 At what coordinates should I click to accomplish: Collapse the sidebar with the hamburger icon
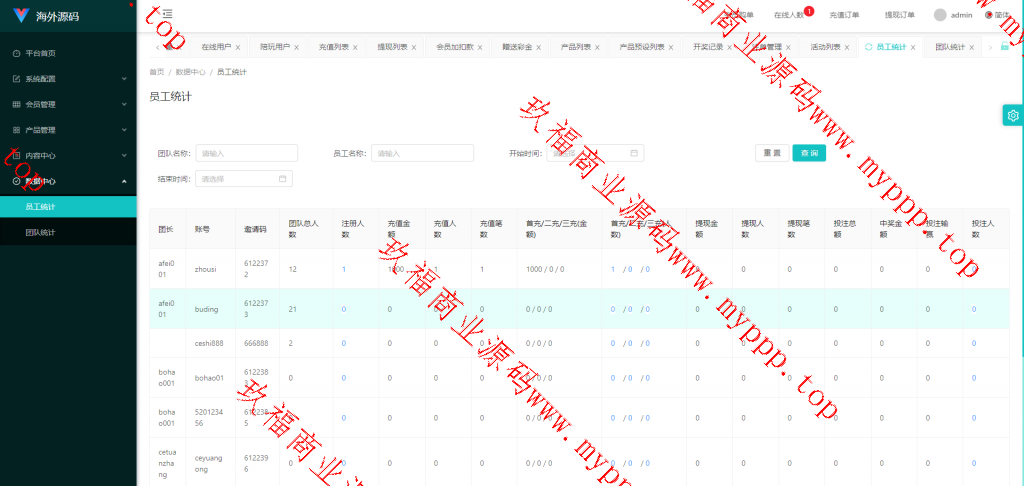point(167,14)
